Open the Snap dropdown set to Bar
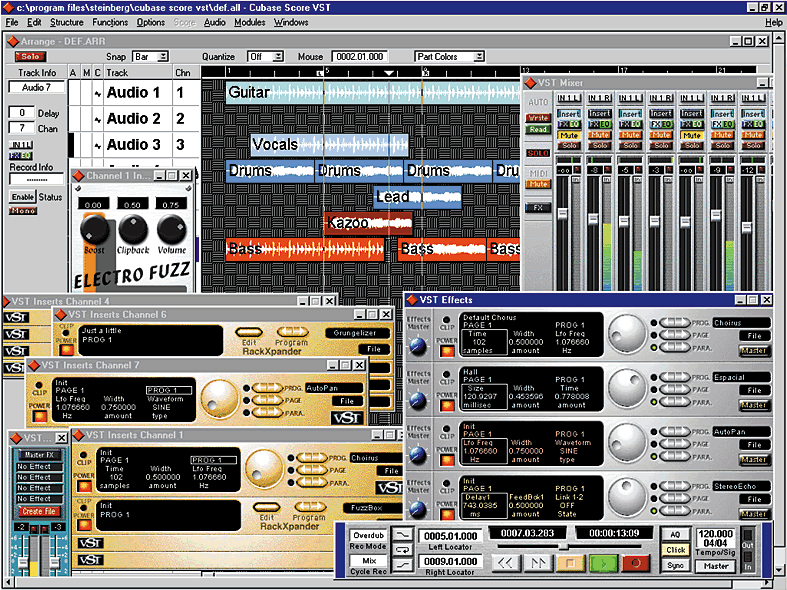Viewport: 787px width, 590px height. pos(150,57)
